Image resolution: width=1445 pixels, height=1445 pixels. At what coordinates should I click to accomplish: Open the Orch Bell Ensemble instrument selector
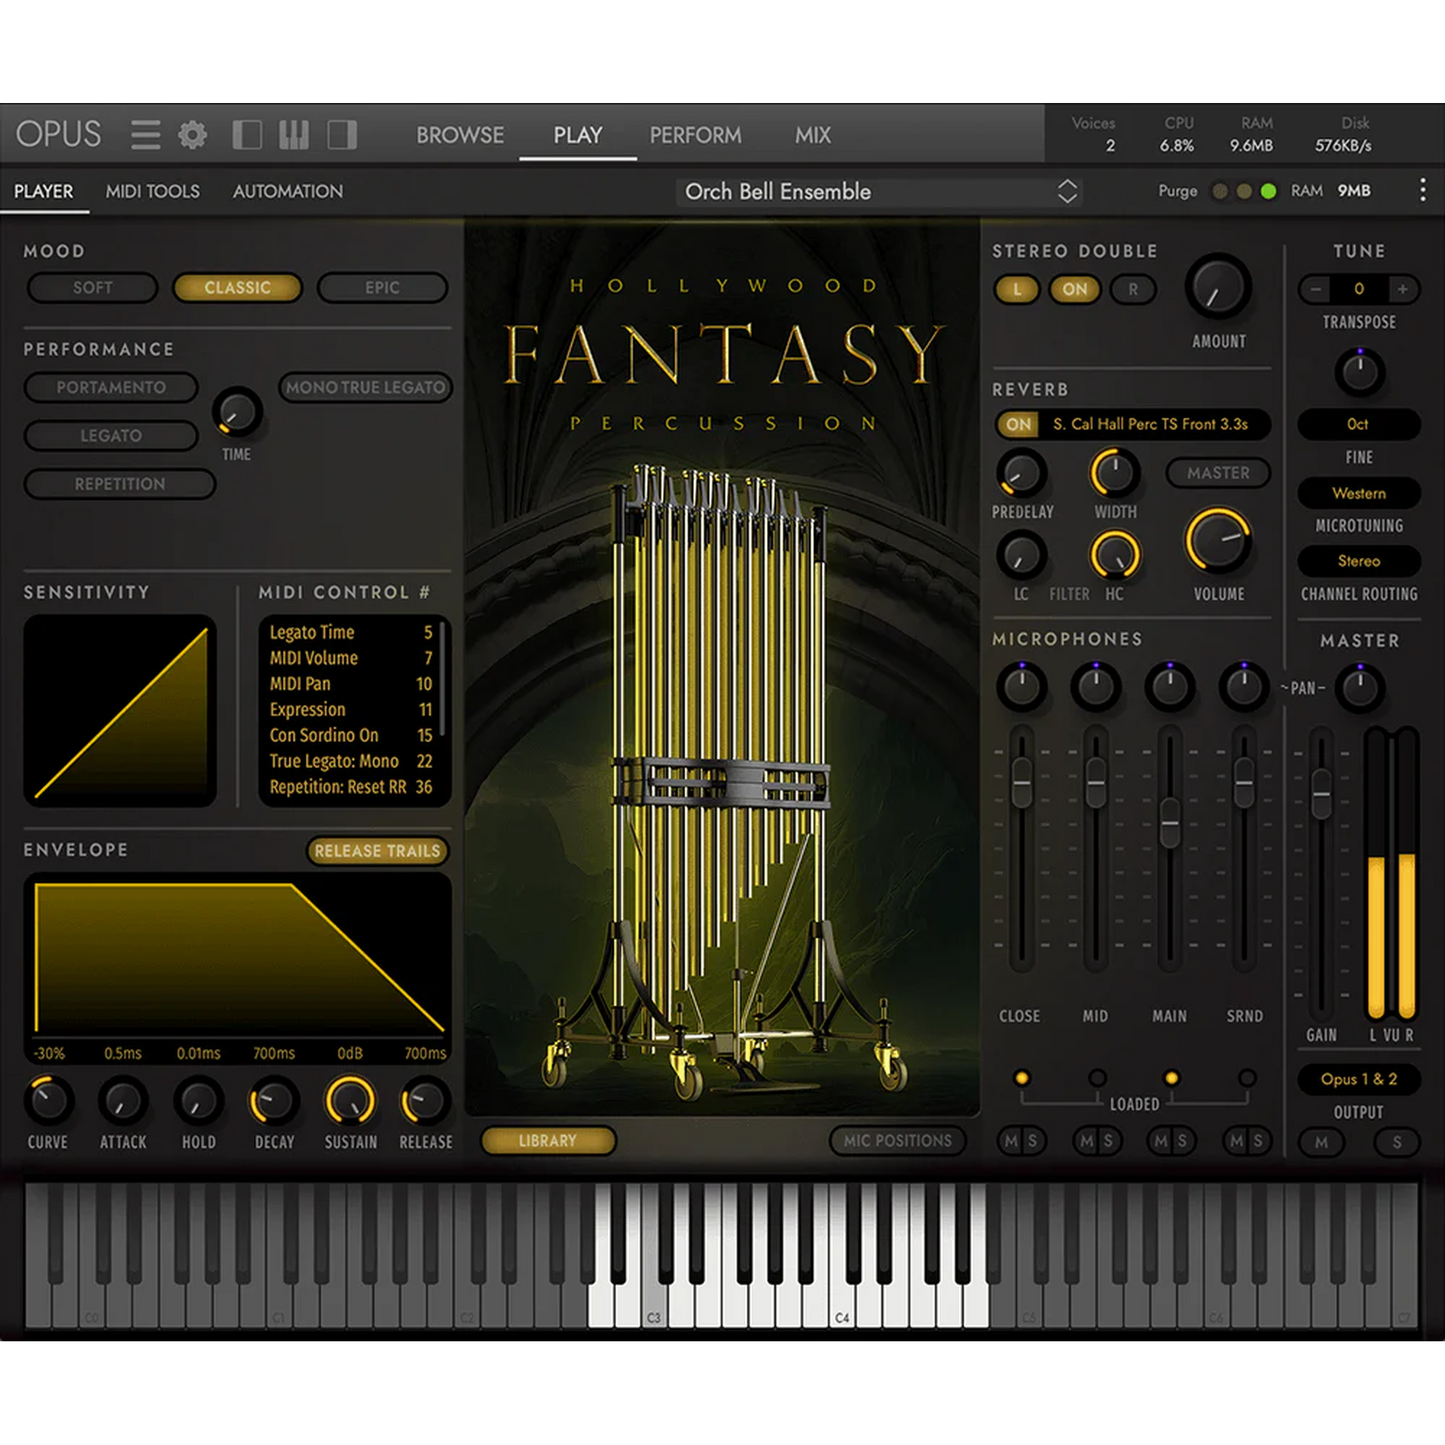[878, 191]
